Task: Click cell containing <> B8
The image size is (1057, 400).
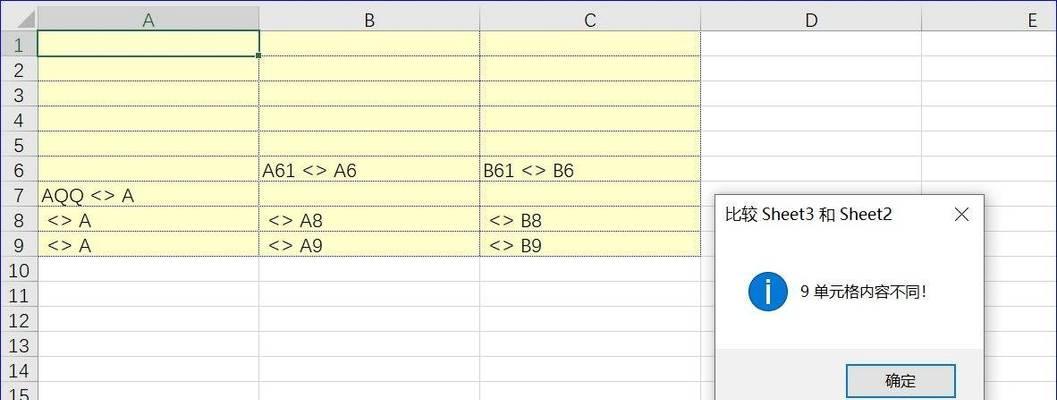Action: [590, 220]
